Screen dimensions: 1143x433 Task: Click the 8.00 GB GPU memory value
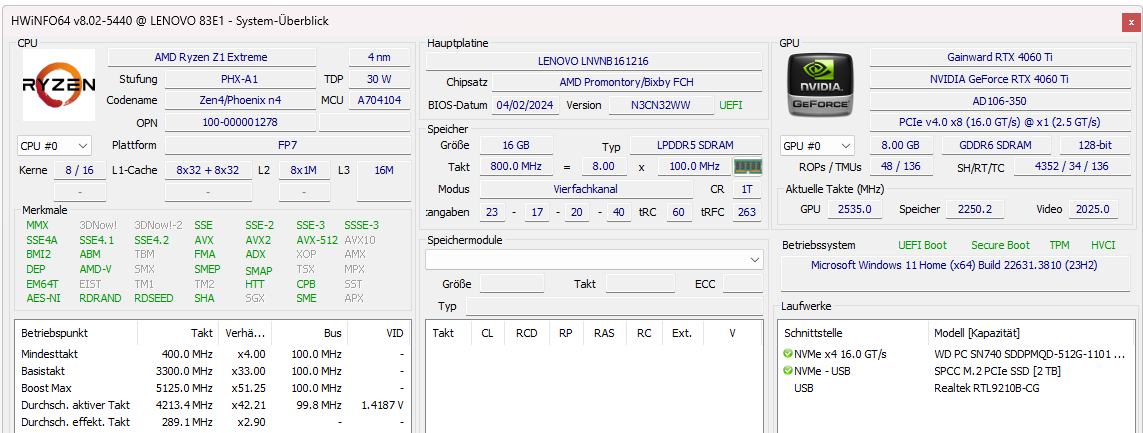click(902, 145)
